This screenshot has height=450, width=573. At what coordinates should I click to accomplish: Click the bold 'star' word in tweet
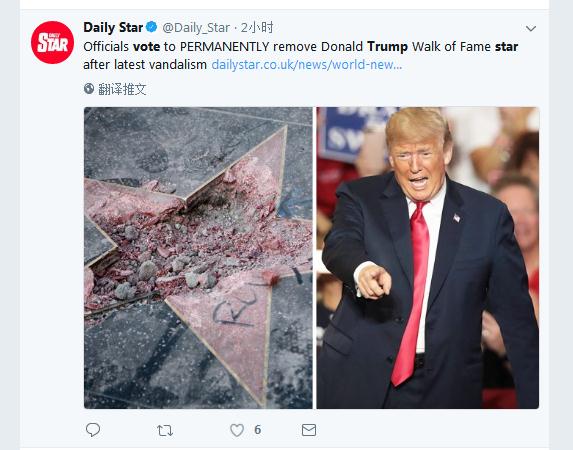pos(506,47)
